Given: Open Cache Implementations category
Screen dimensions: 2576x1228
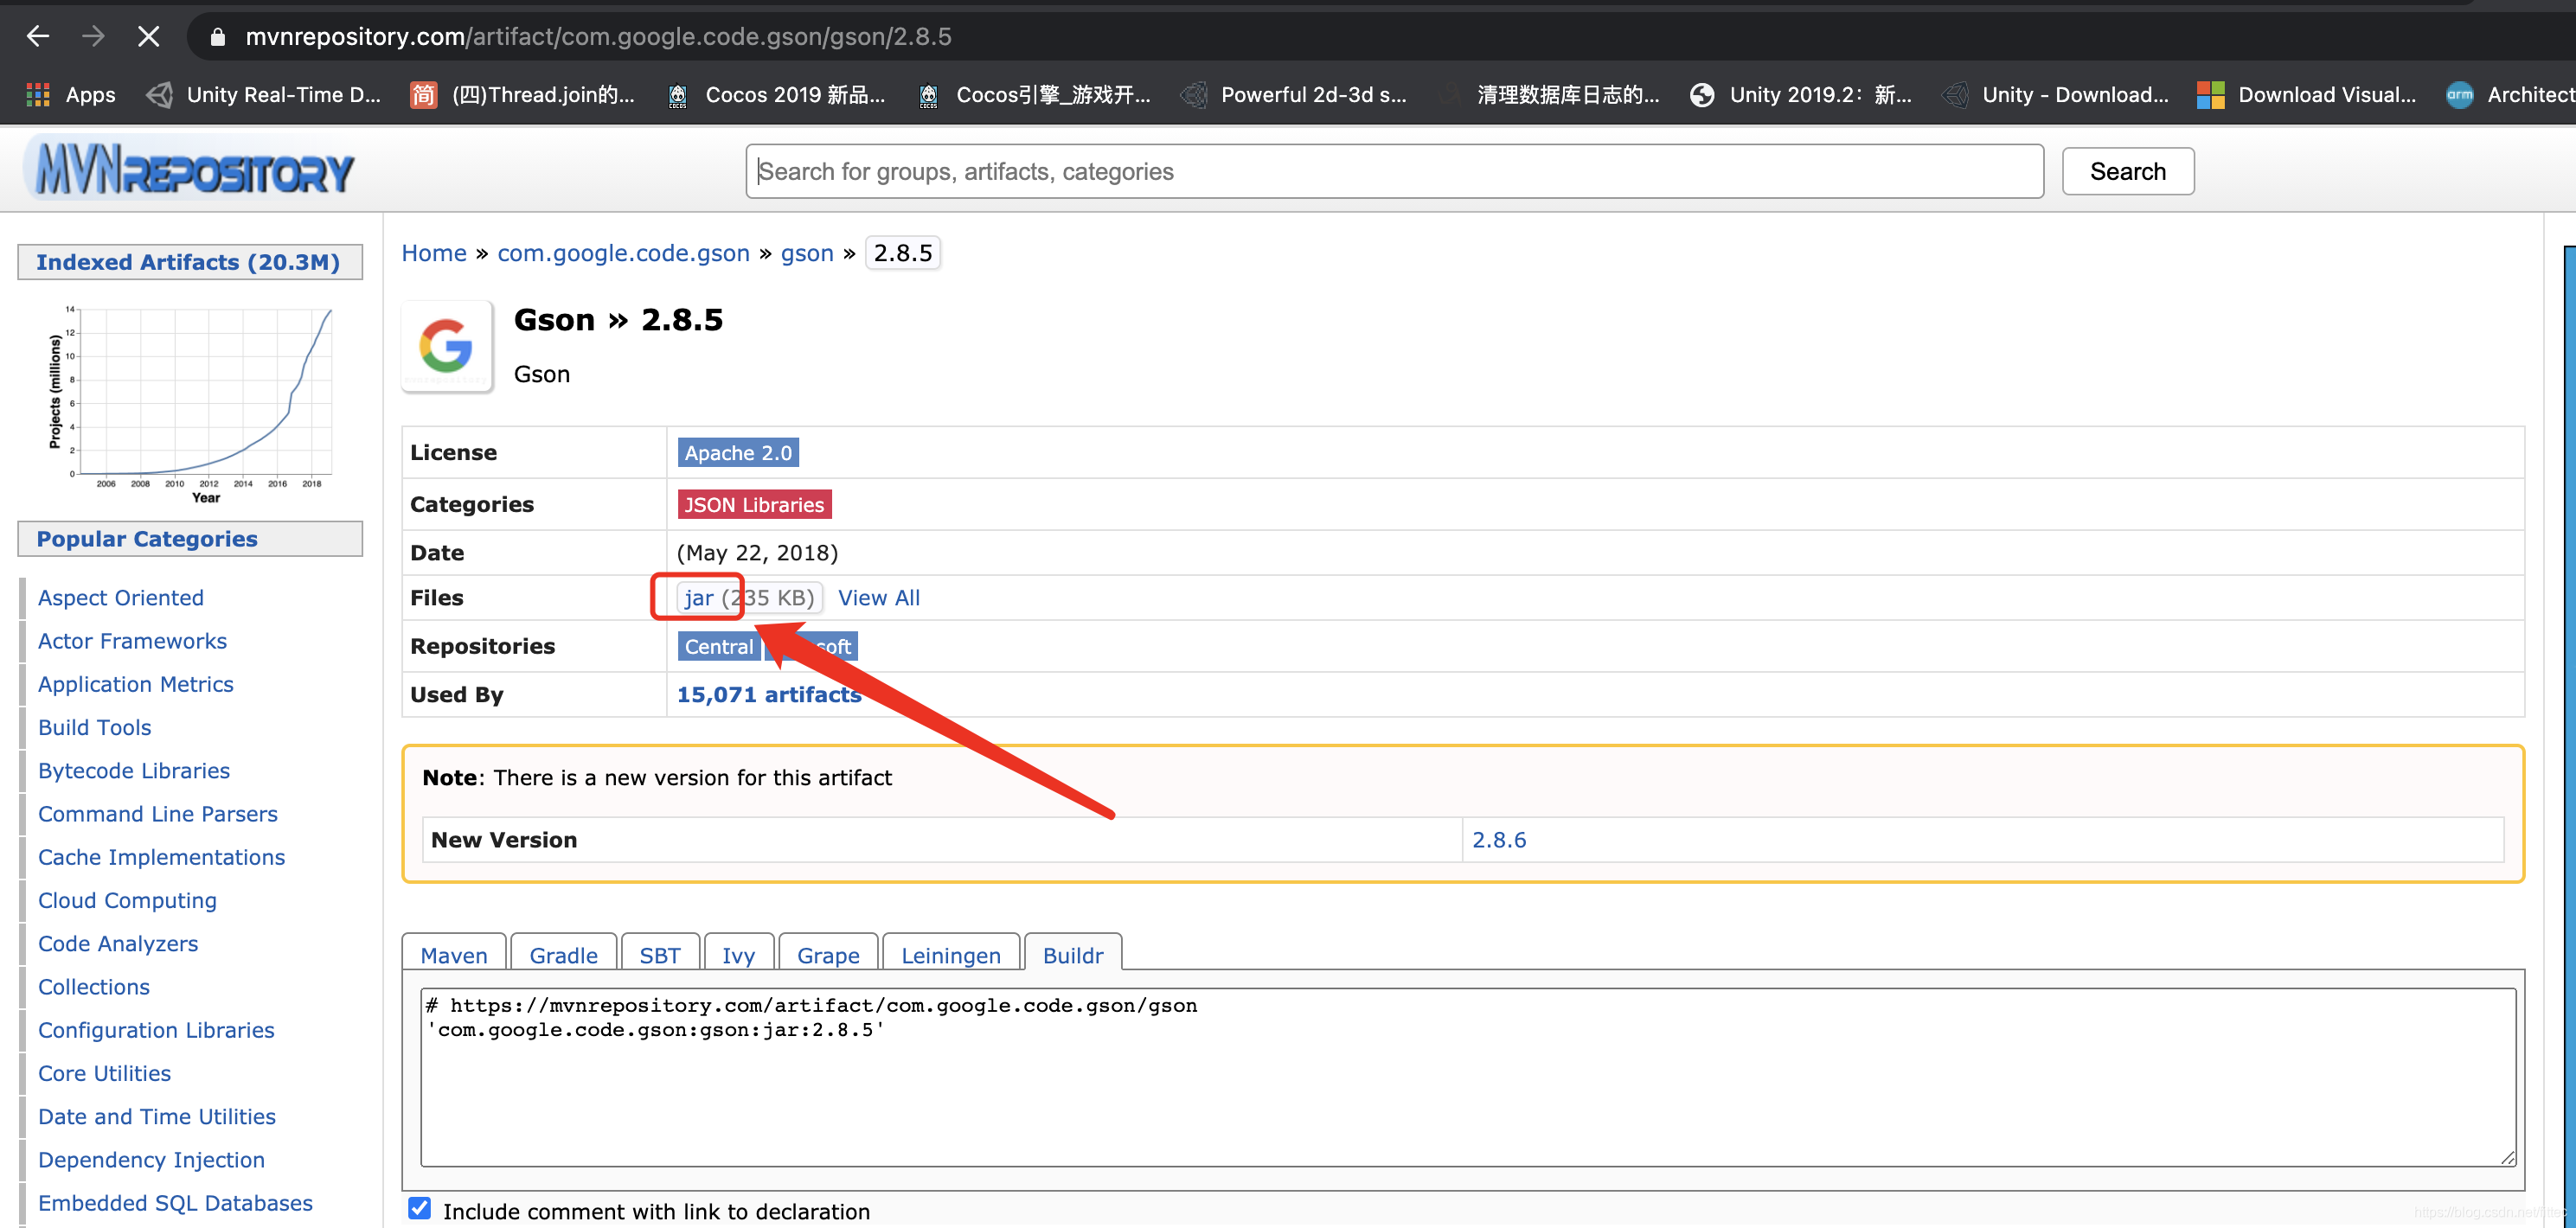Looking at the screenshot, I should pyautogui.click(x=161, y=857).
